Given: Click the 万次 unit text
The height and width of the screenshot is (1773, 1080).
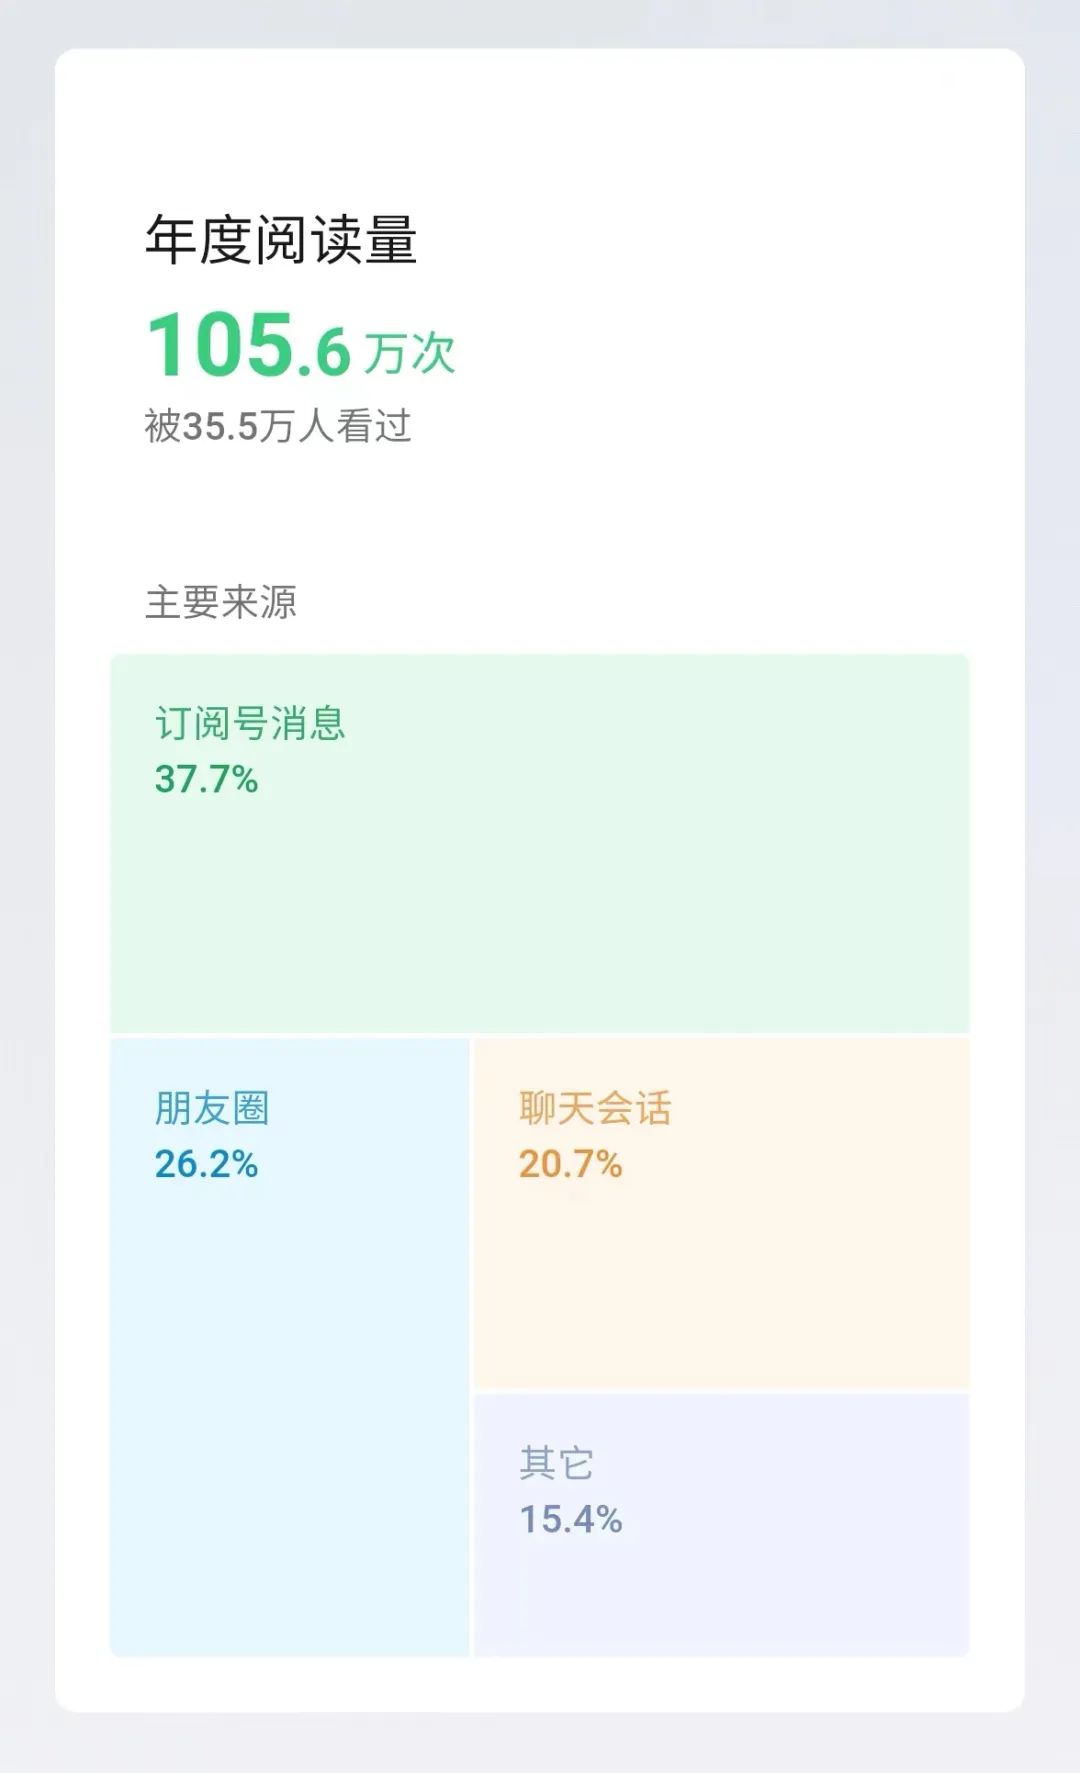Looking at the screenshot, I should pos(410,354).
